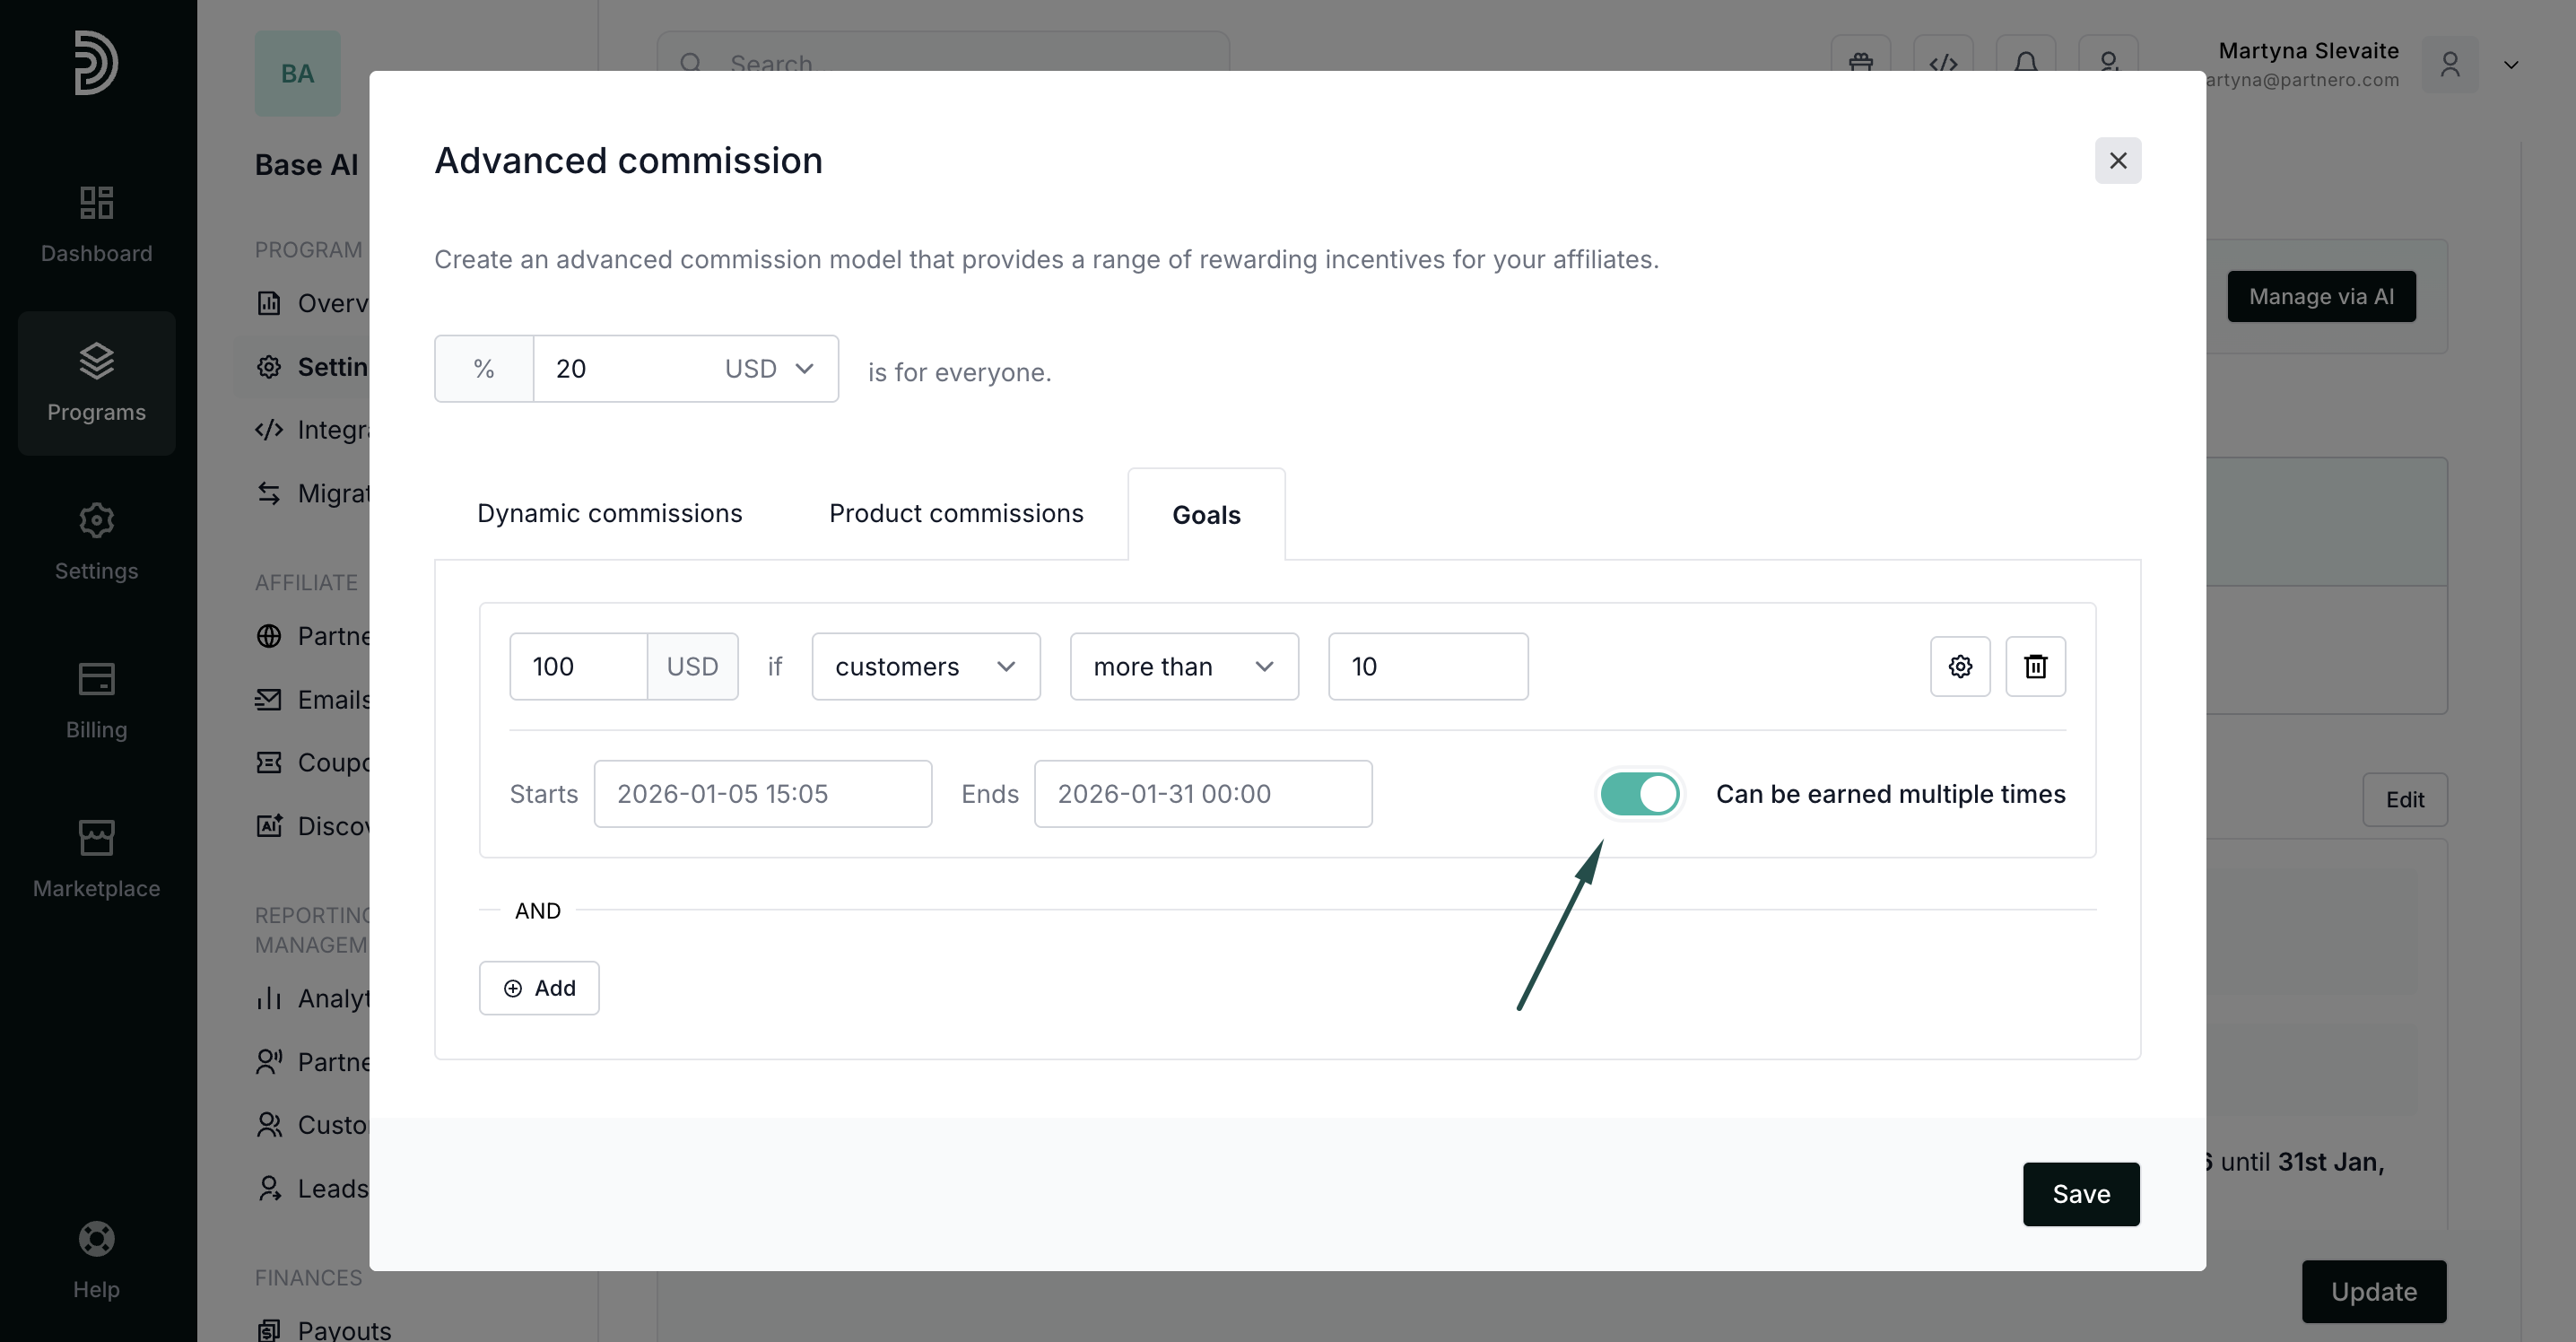This screenshot has height=1342, width=2576.
Task: Open goal settings gear icon
Action: pos(1959,666)
